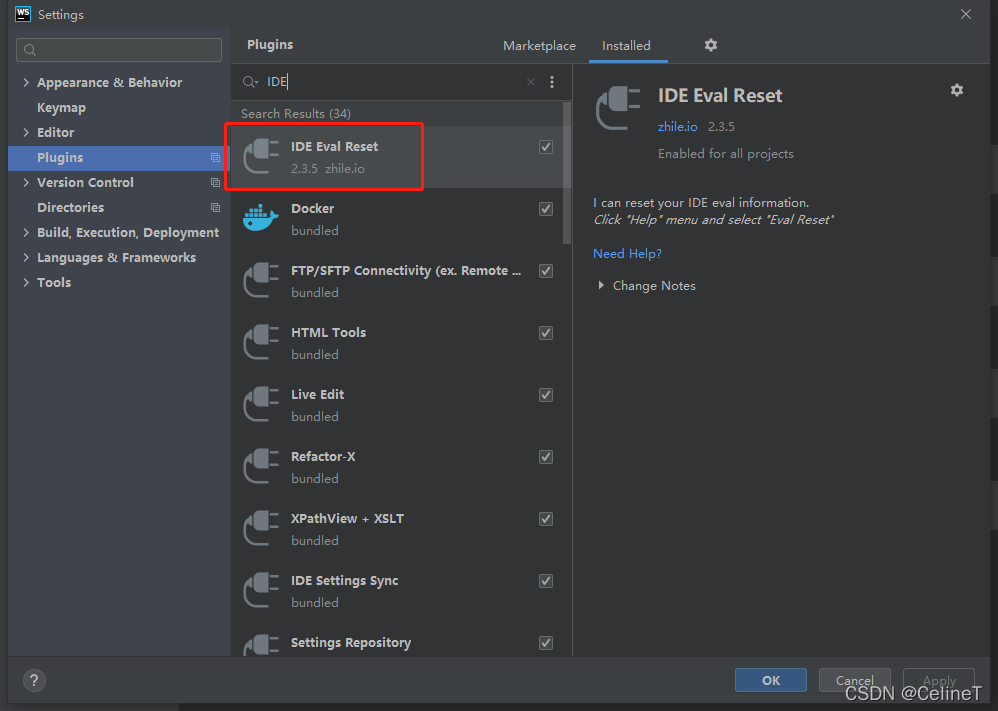Viewport: 998px width, 711px height.
Task: Click the Apply button
Action: pos(939,680)
